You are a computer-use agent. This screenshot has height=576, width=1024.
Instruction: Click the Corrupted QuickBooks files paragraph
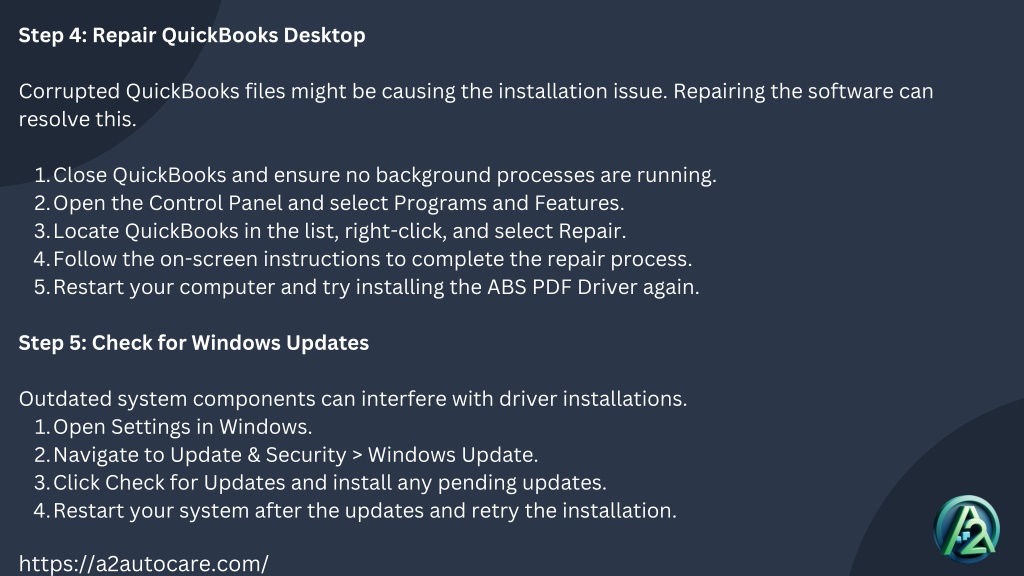[x=475, y=105]
